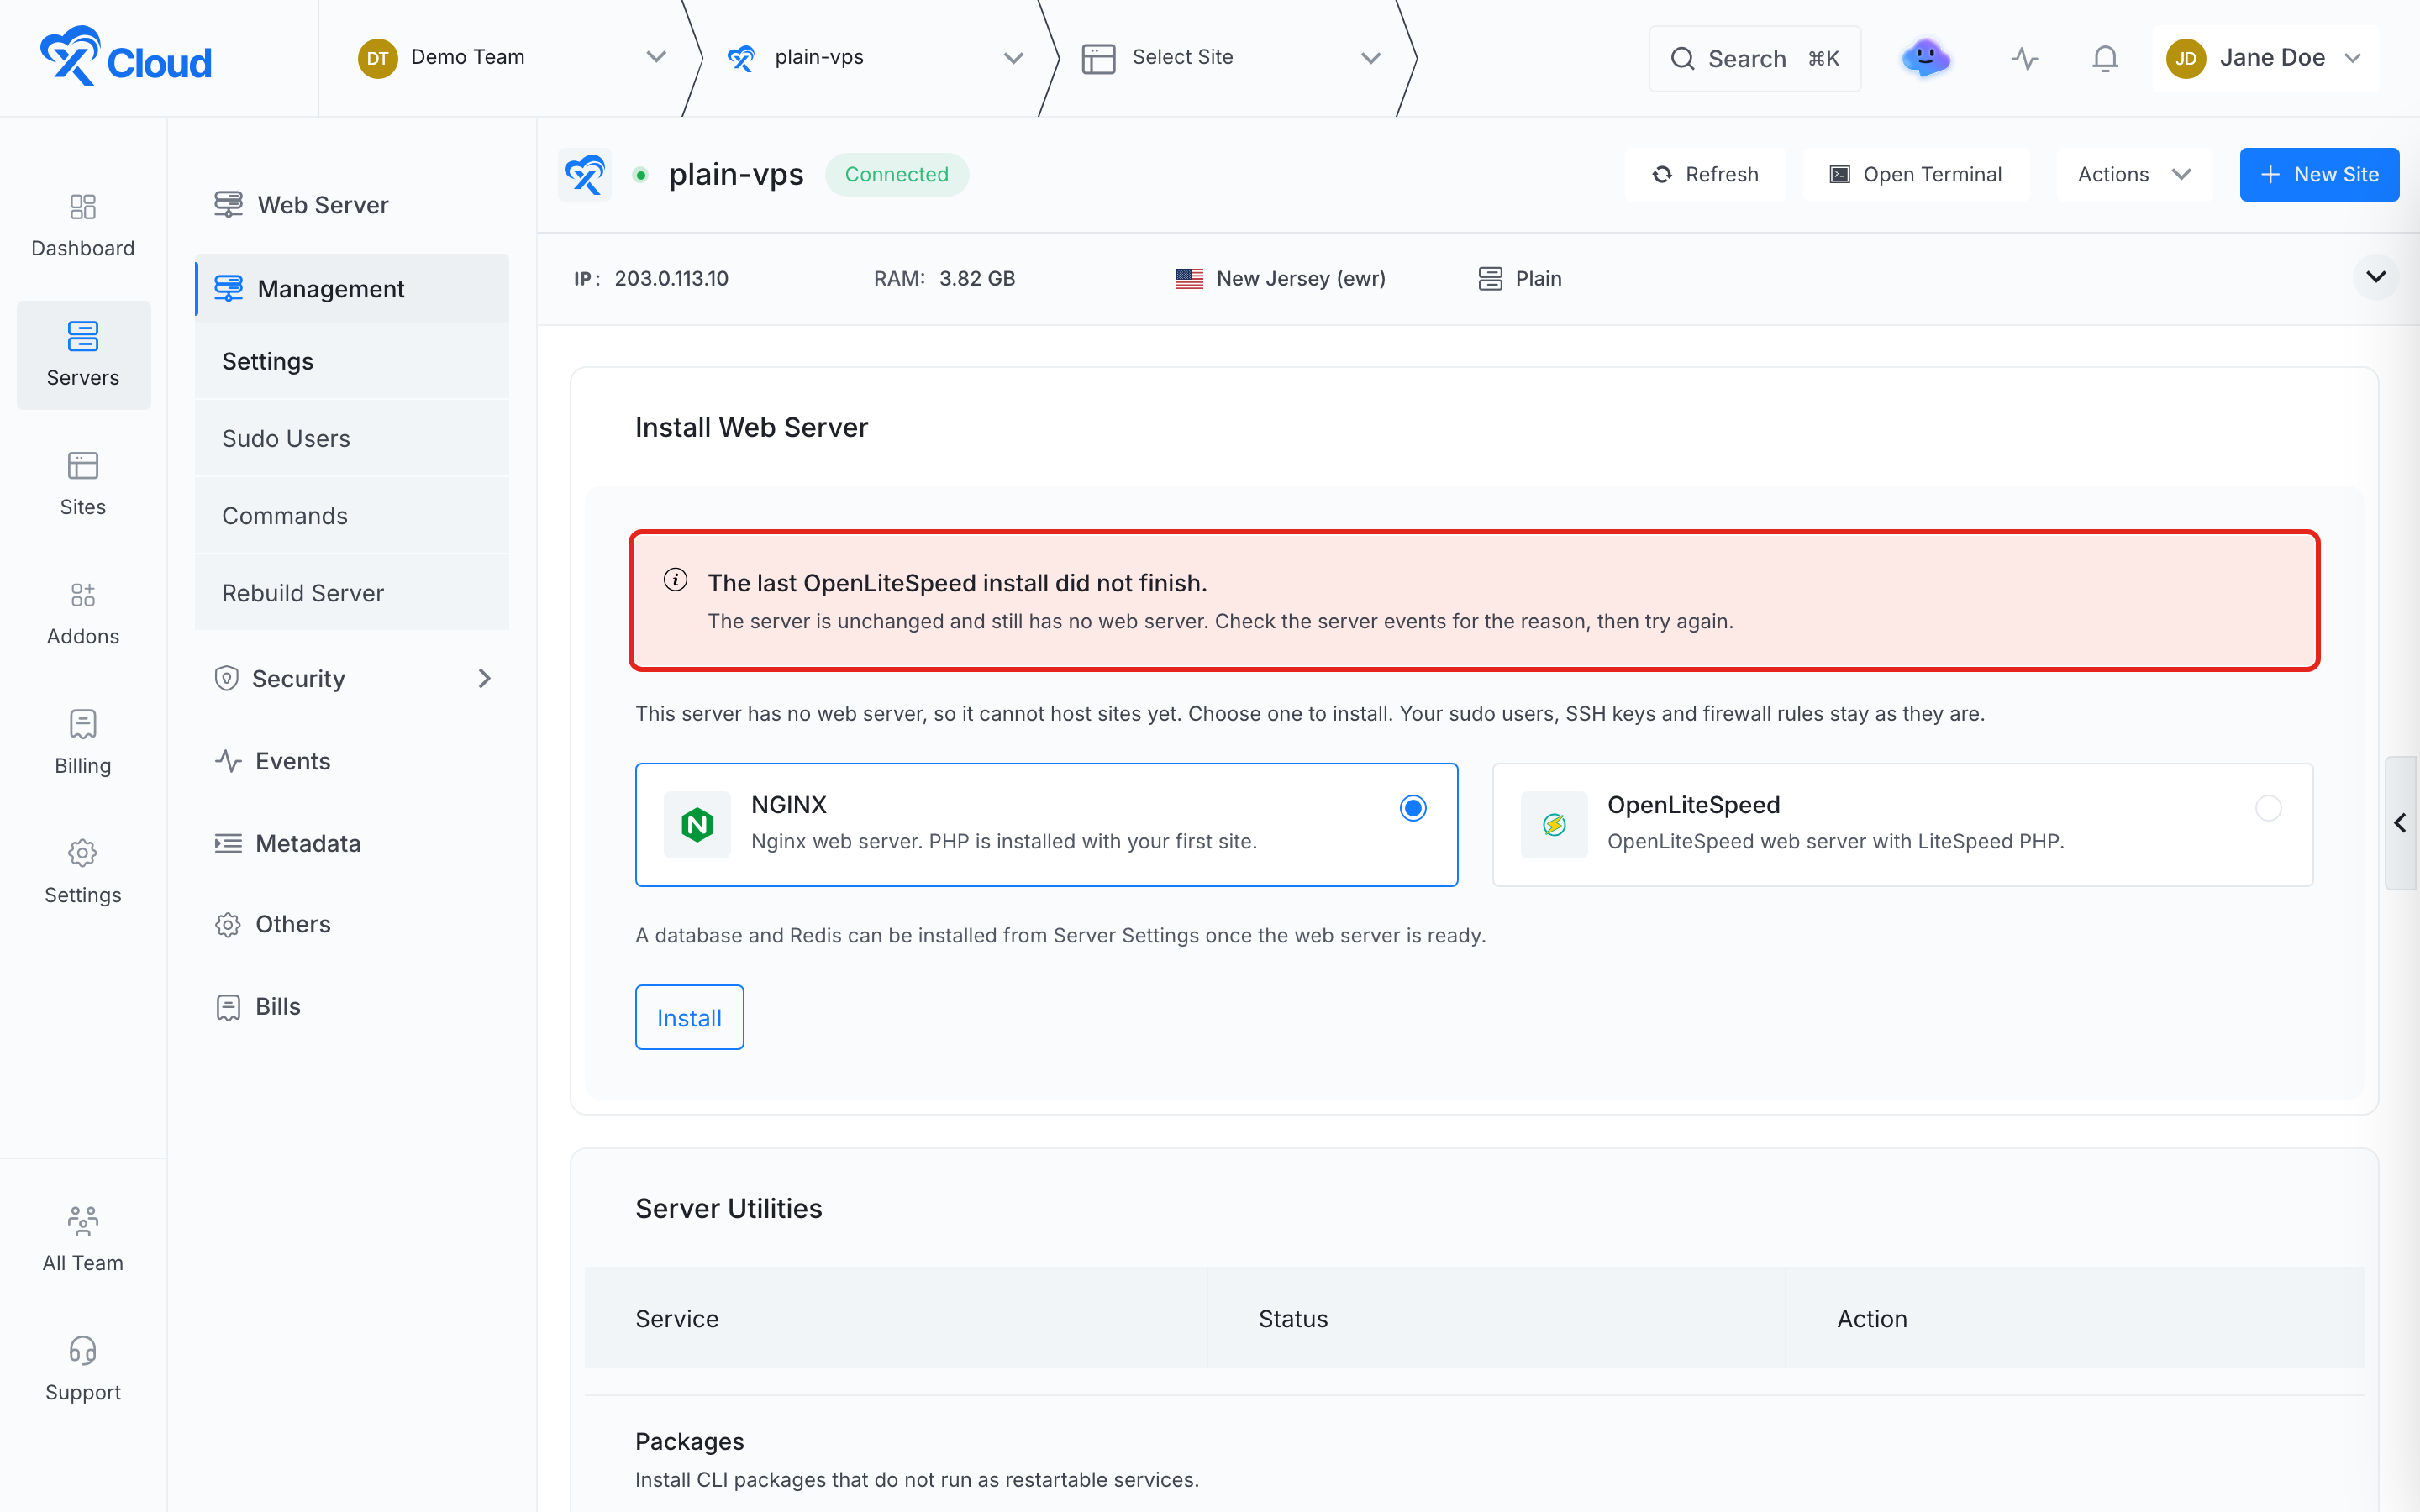Open the Settings submenu item

pos(353,361)
